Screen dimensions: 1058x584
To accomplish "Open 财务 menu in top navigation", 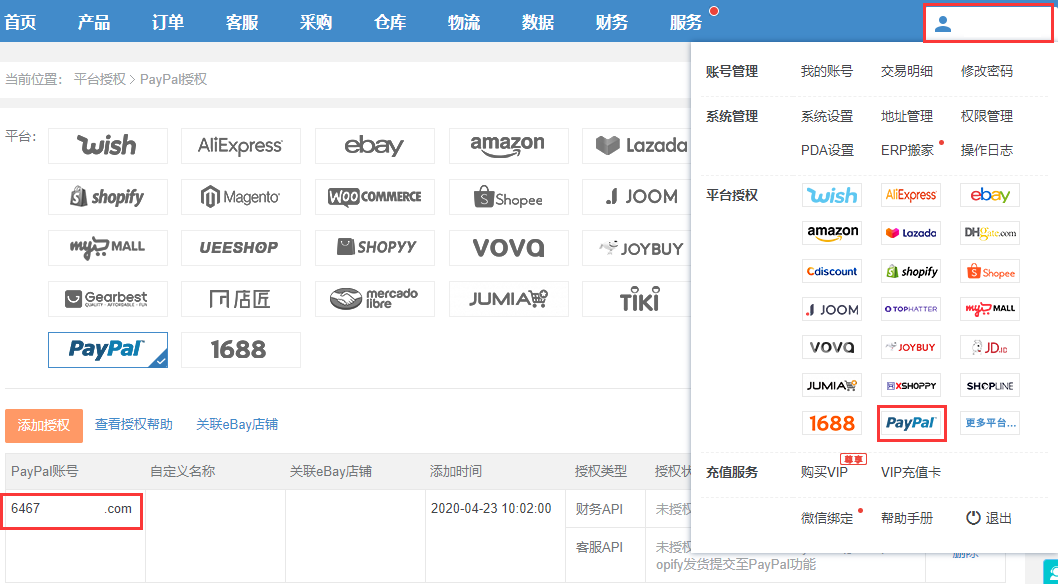I will [x=612, y=22].
